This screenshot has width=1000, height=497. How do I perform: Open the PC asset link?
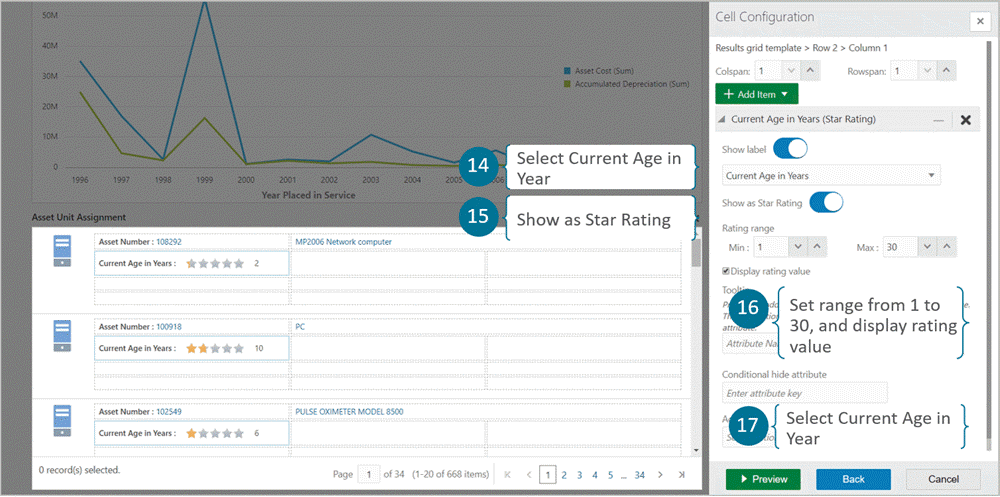(x=300, y=327)
